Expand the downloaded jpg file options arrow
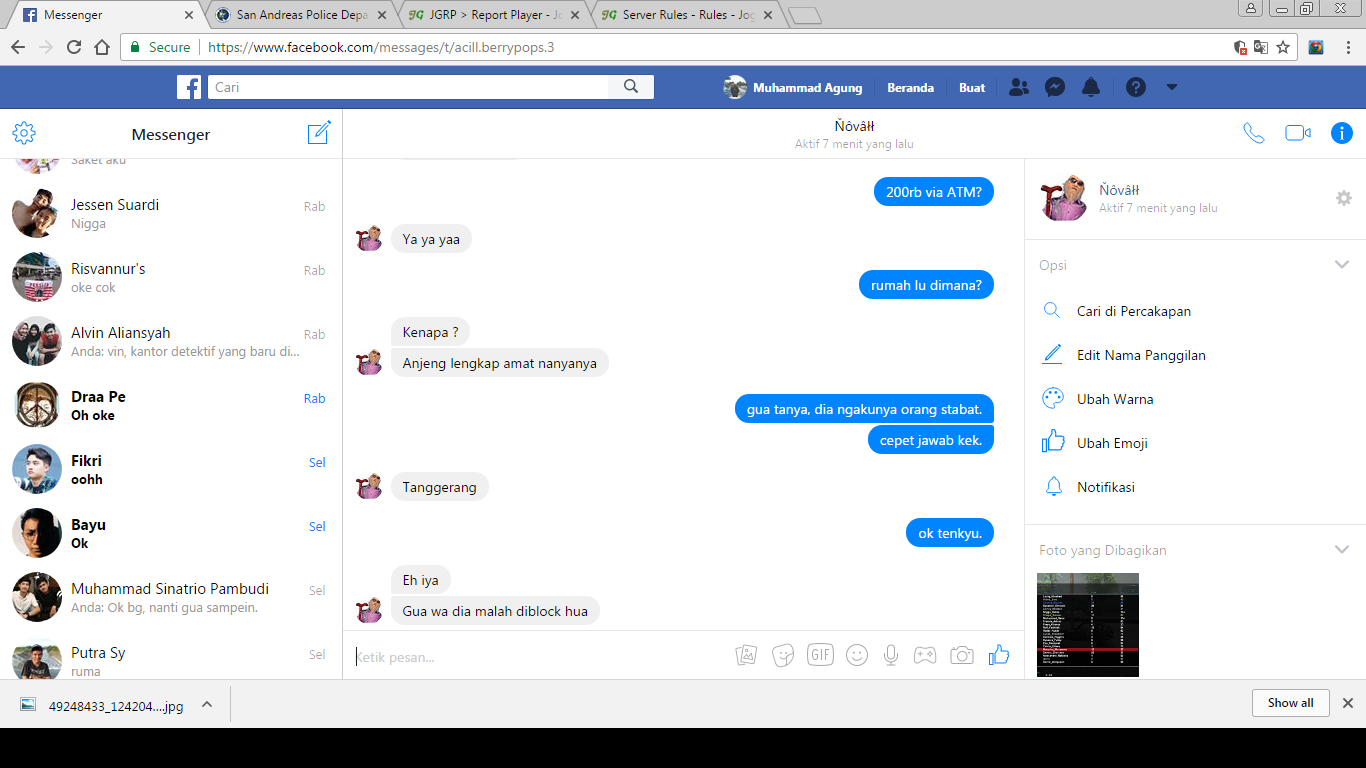 pos(207,704)
